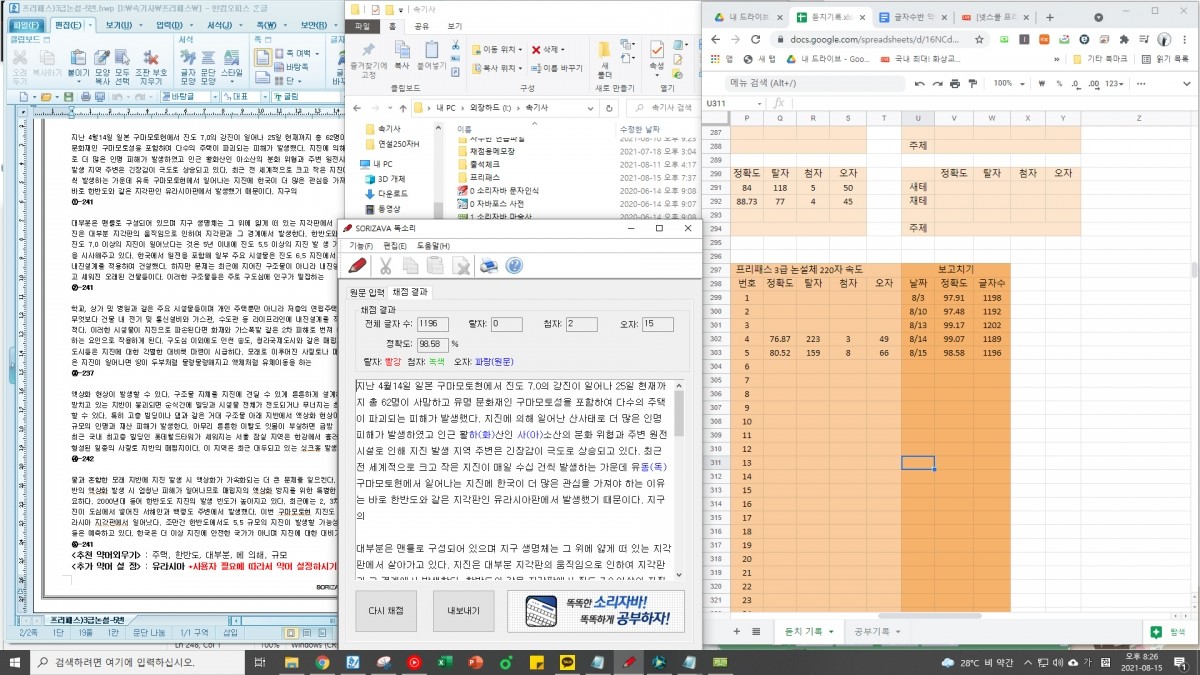
Task: Click the 내보내기 button
Action: 463,610
